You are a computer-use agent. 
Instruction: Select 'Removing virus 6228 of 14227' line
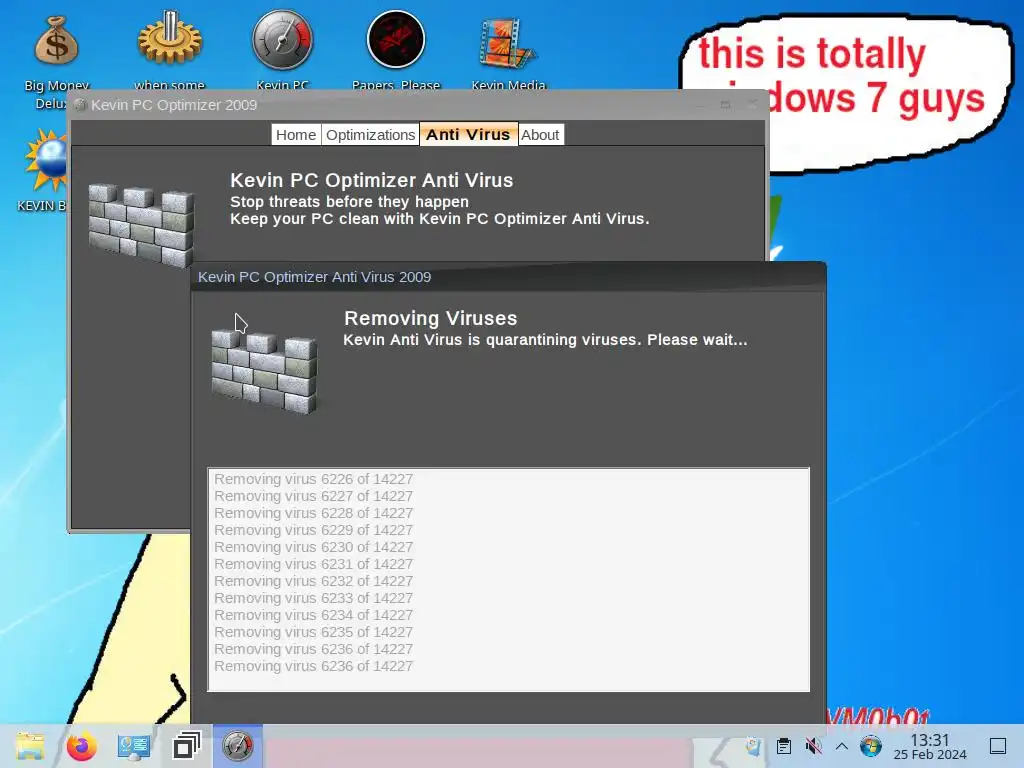313,513
